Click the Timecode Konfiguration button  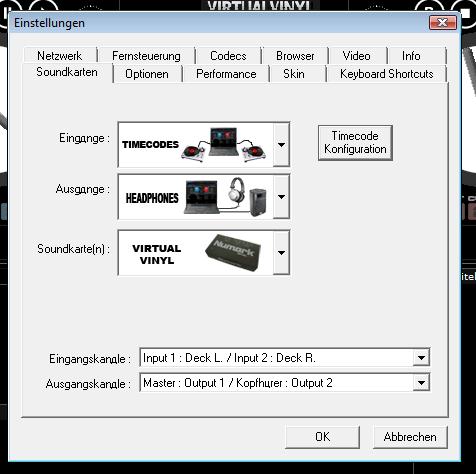(355, 143)
